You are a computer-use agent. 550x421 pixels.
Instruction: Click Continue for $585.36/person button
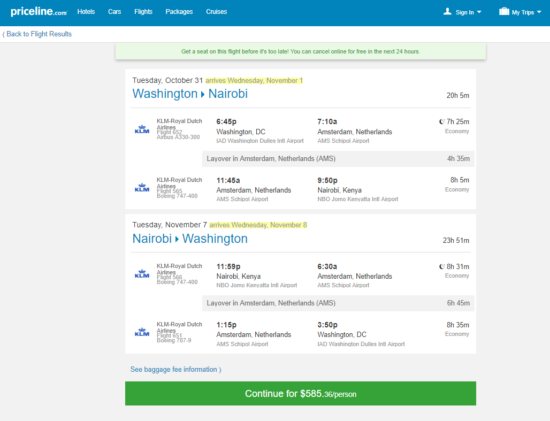301,394
